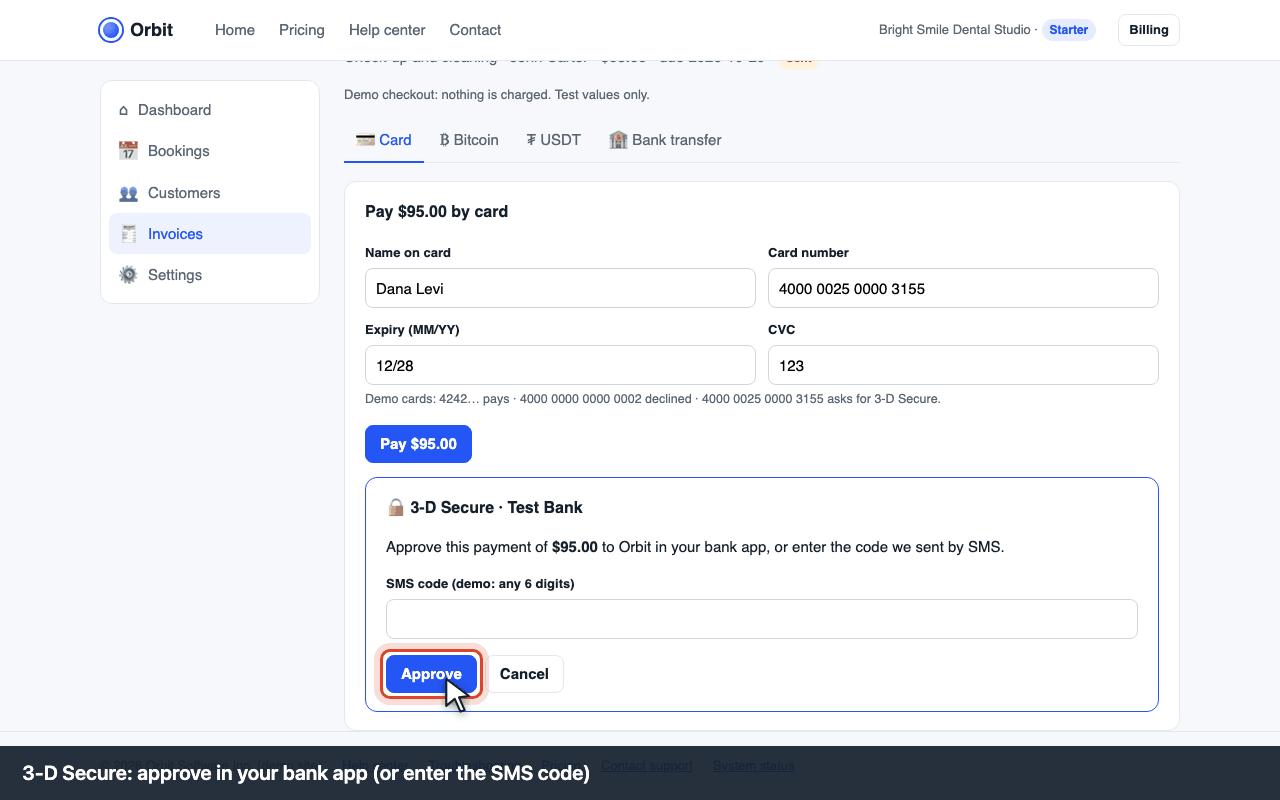Open Dashboard in the sidebar
This screenshot has width=1280, height=800.
coord(210,110)
